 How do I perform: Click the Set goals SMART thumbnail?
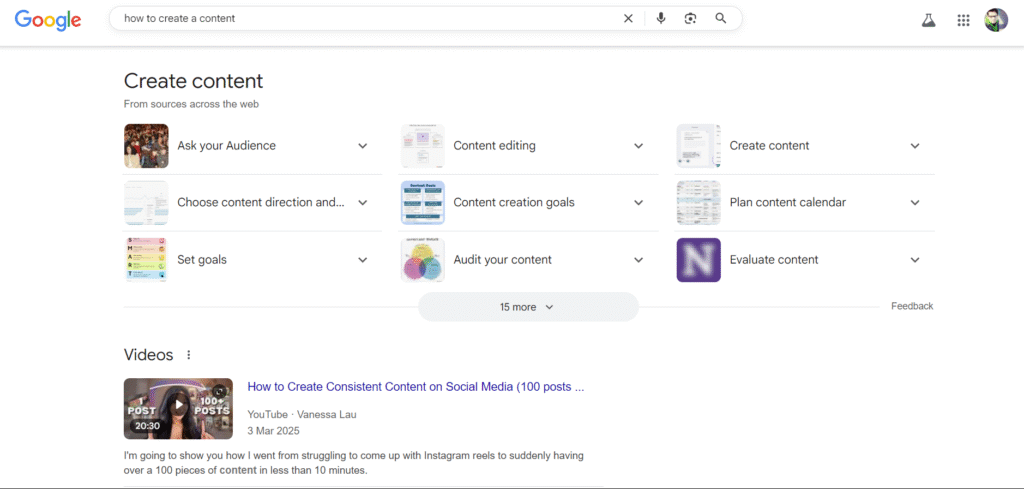(146, 260)
